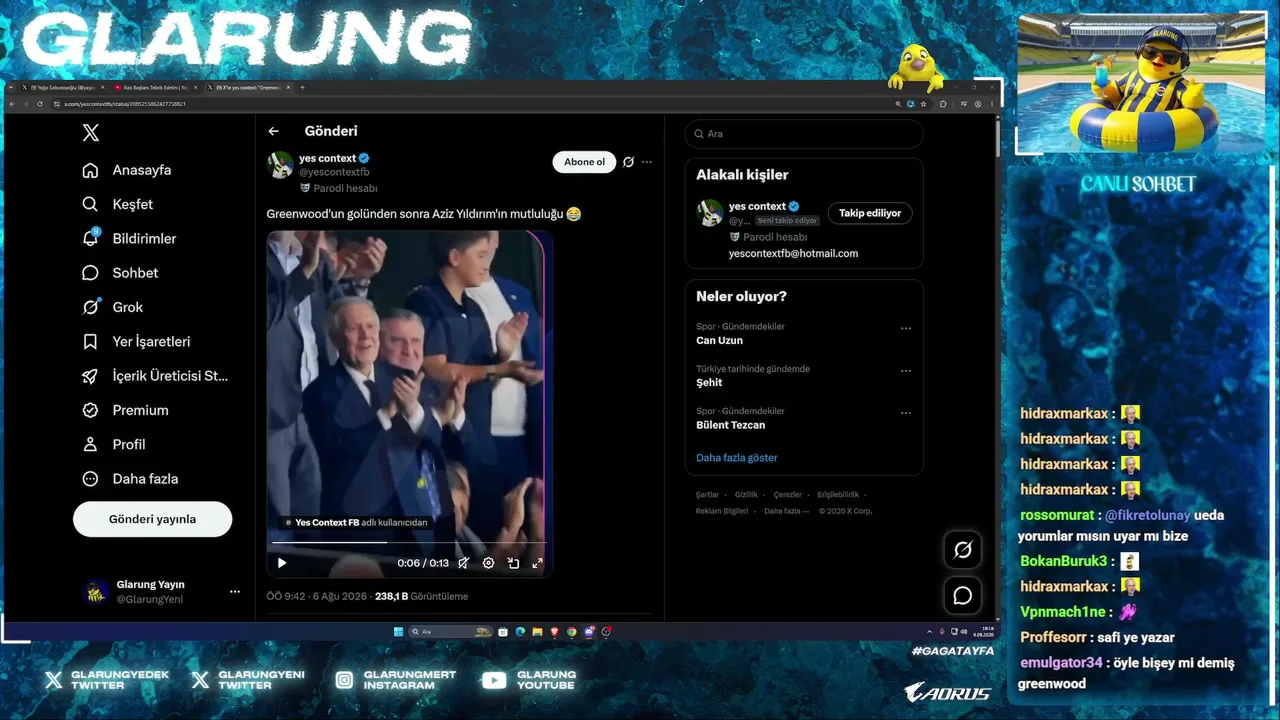
Task: Focus the Ara search box on X
Action: [804, 134]
